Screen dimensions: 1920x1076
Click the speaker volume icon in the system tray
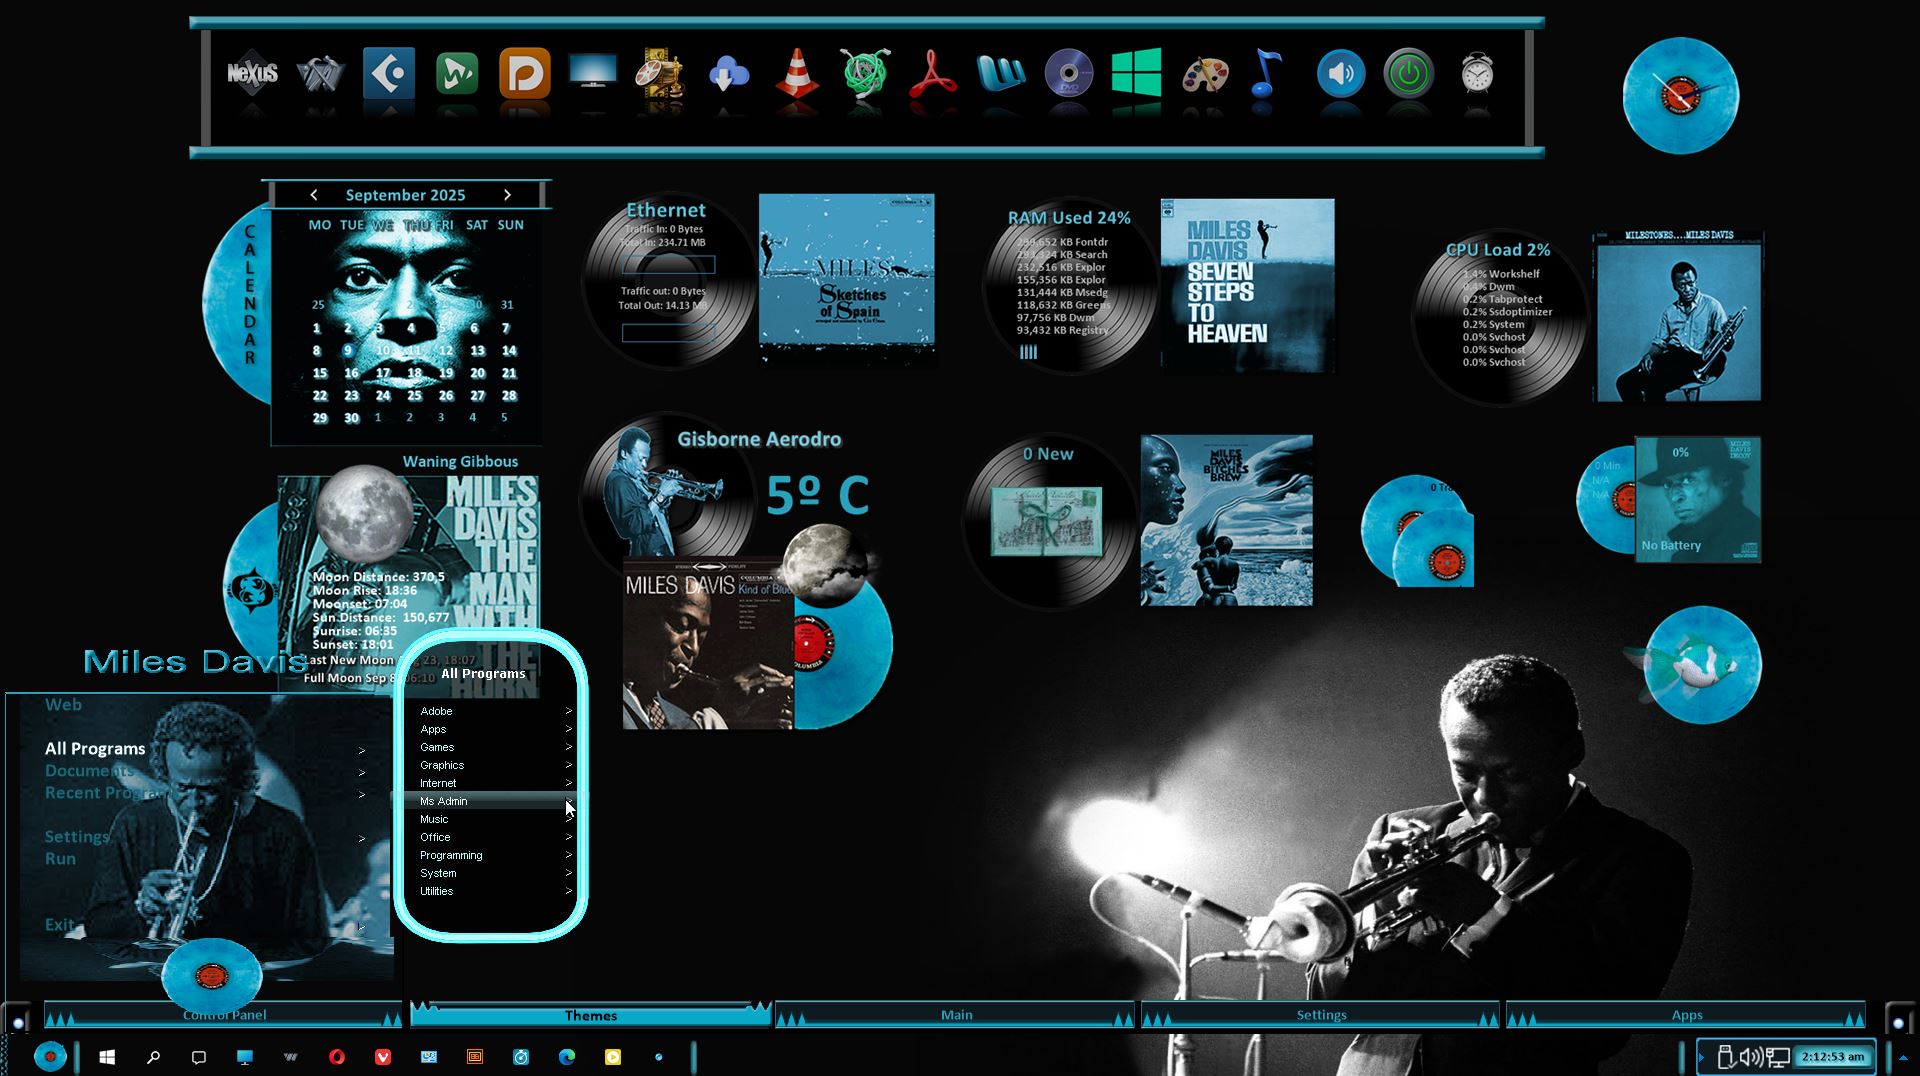coord(1750,1057)
